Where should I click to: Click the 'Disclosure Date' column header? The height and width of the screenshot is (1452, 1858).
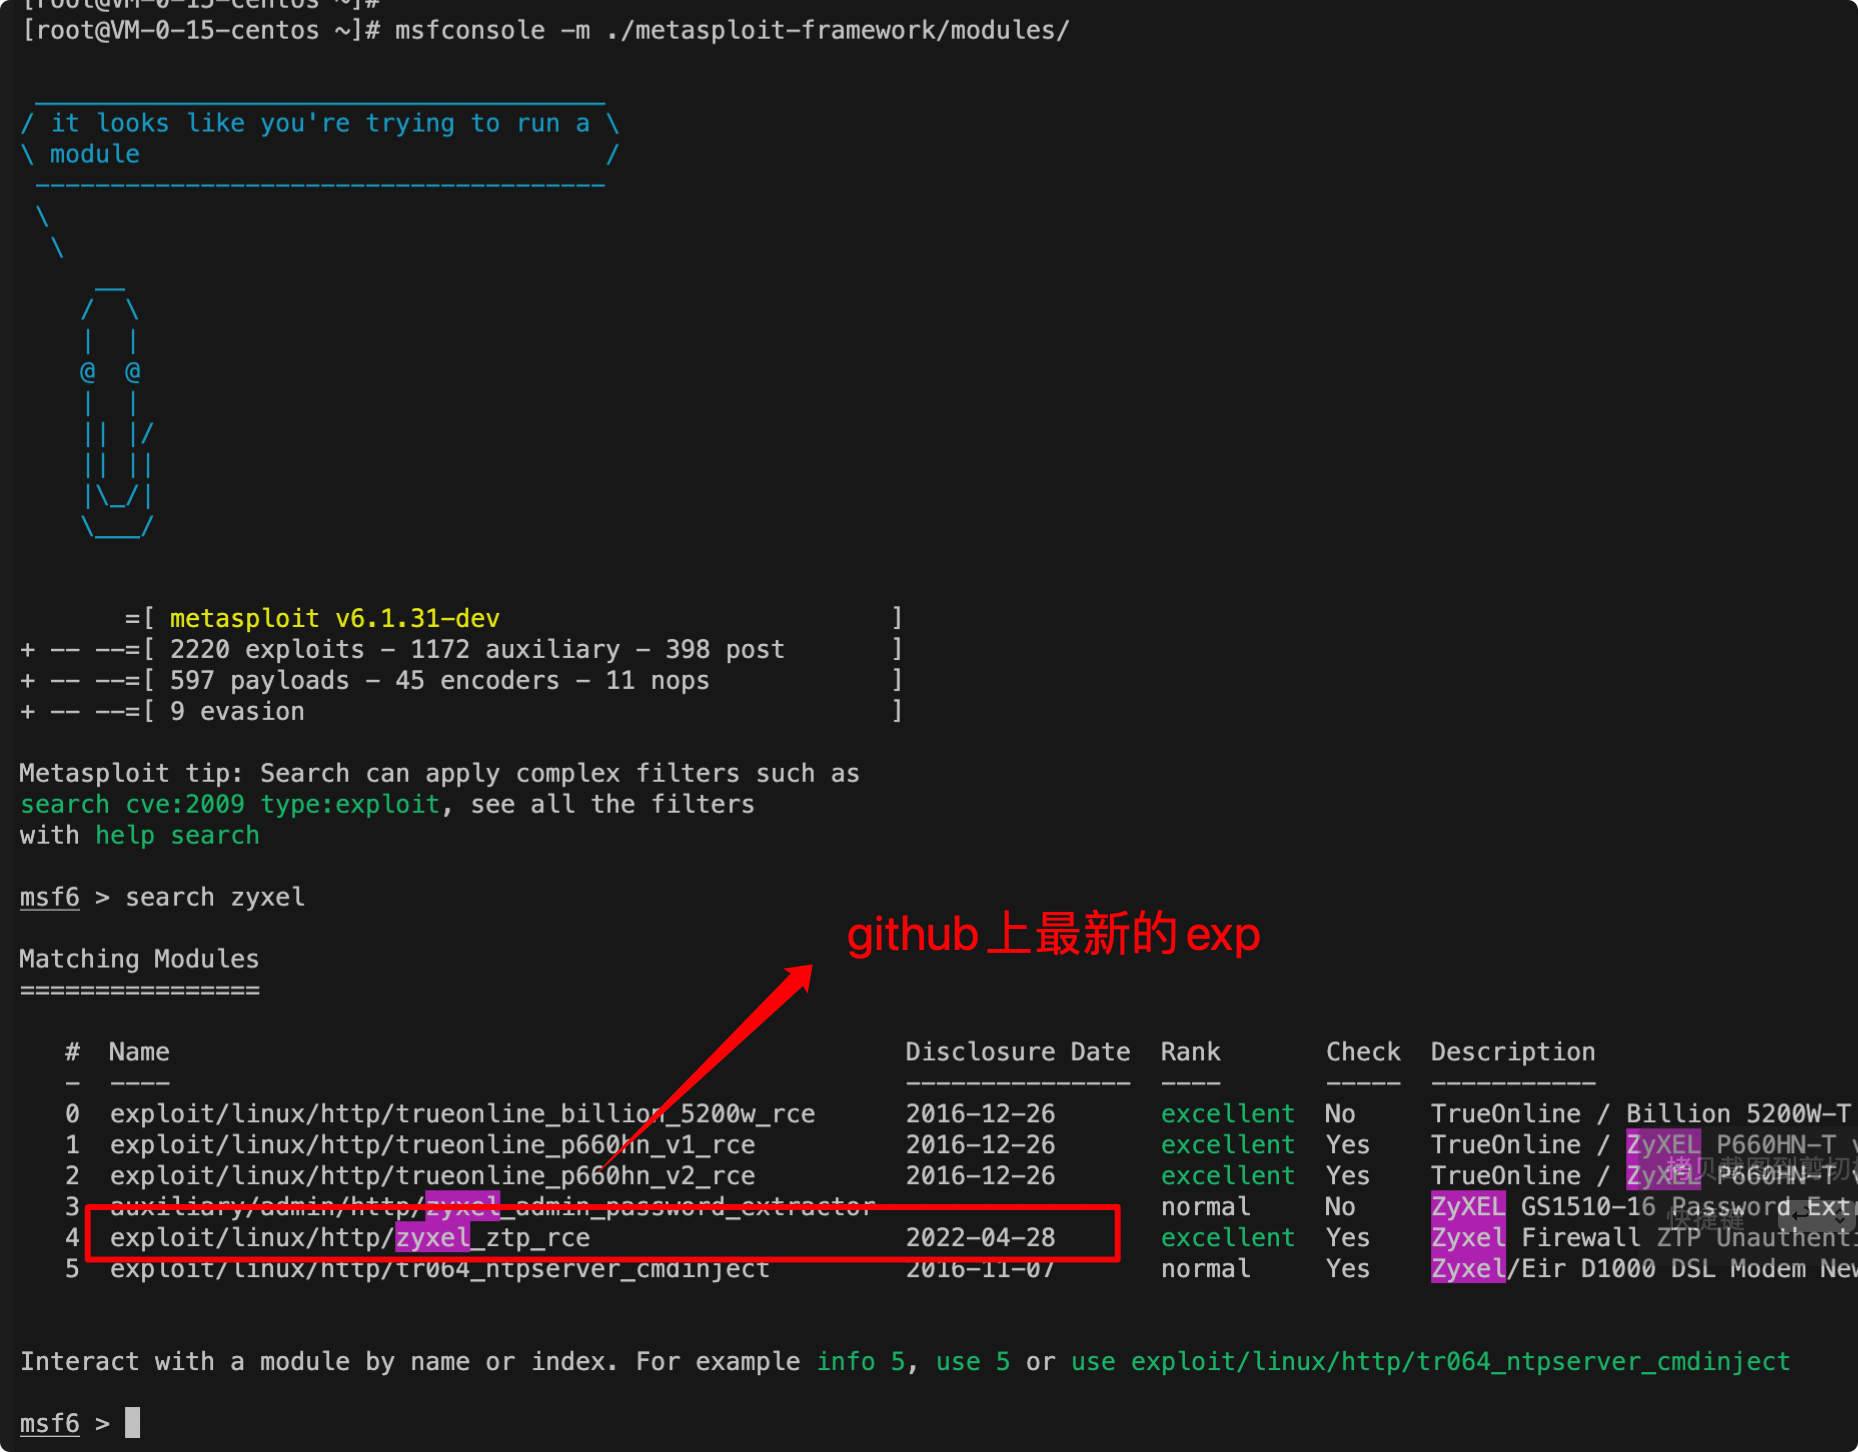click(x=1018, y=1052)
